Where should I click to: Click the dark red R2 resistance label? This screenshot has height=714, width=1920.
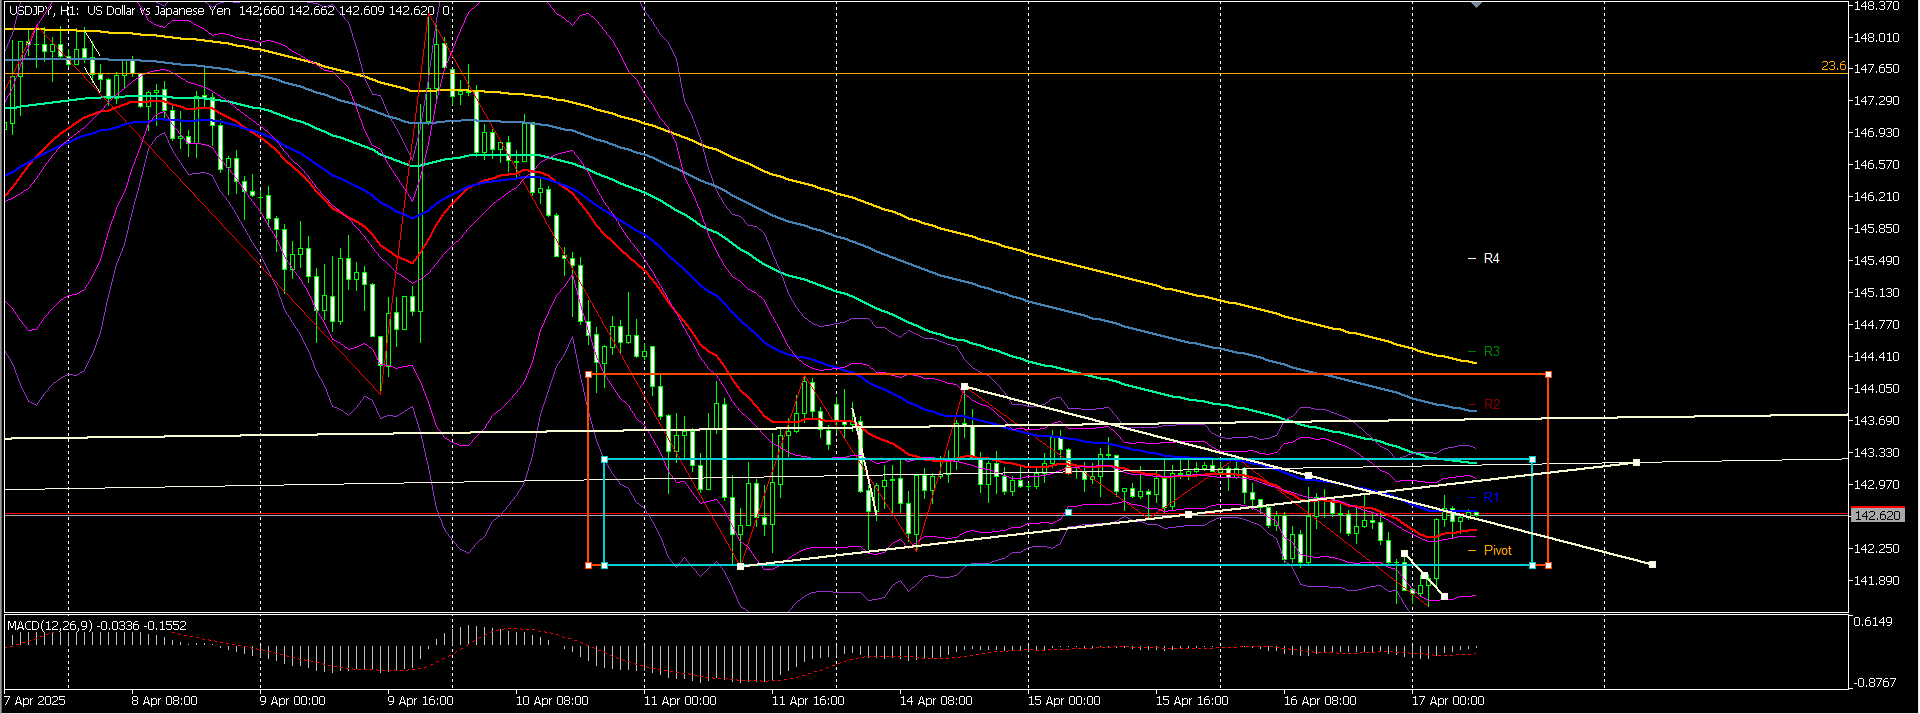click(1491, 405)
